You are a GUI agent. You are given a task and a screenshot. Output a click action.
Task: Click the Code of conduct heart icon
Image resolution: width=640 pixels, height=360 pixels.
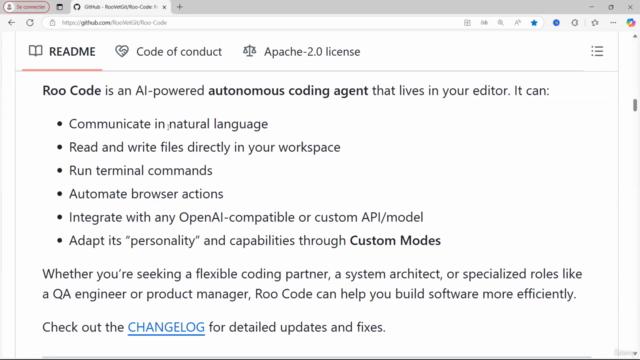122,51
